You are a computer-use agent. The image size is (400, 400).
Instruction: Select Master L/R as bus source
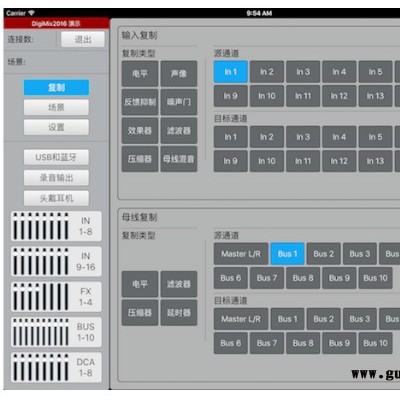[241, 254]
